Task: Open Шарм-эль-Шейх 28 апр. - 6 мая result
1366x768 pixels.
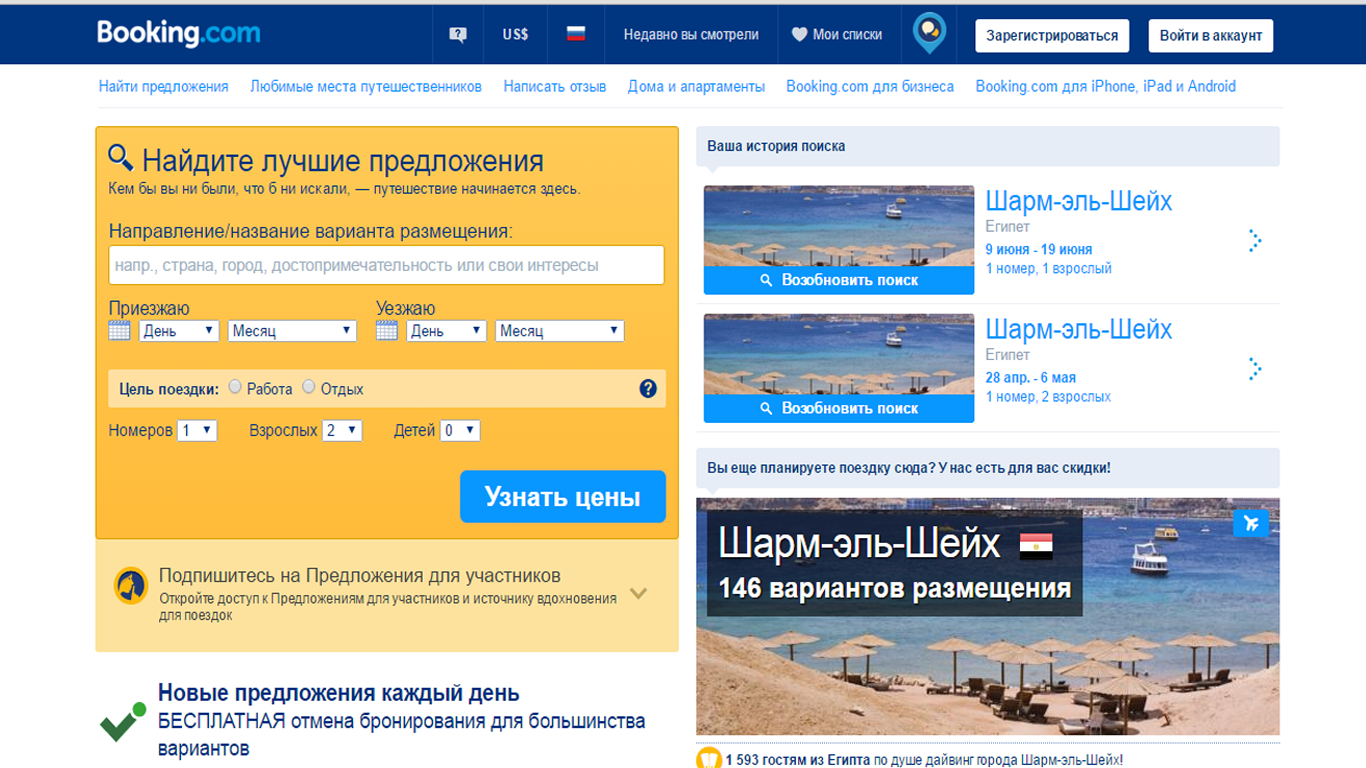Action: point(1079,329)
